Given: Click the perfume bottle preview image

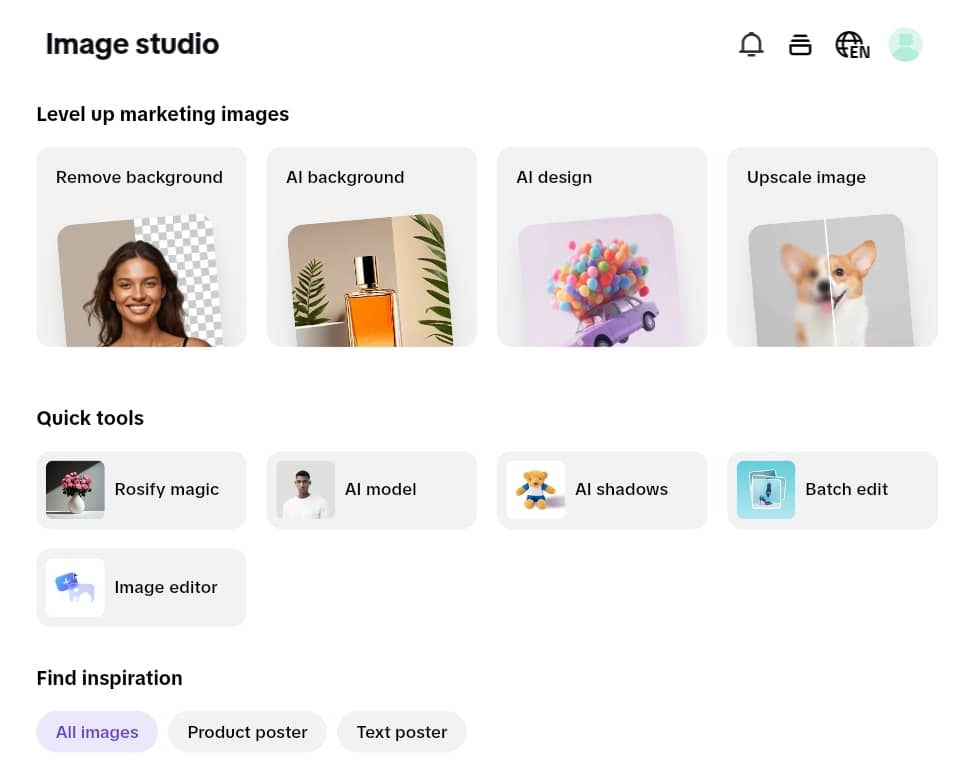Looking at the screenshot, I should coord(371,281).
